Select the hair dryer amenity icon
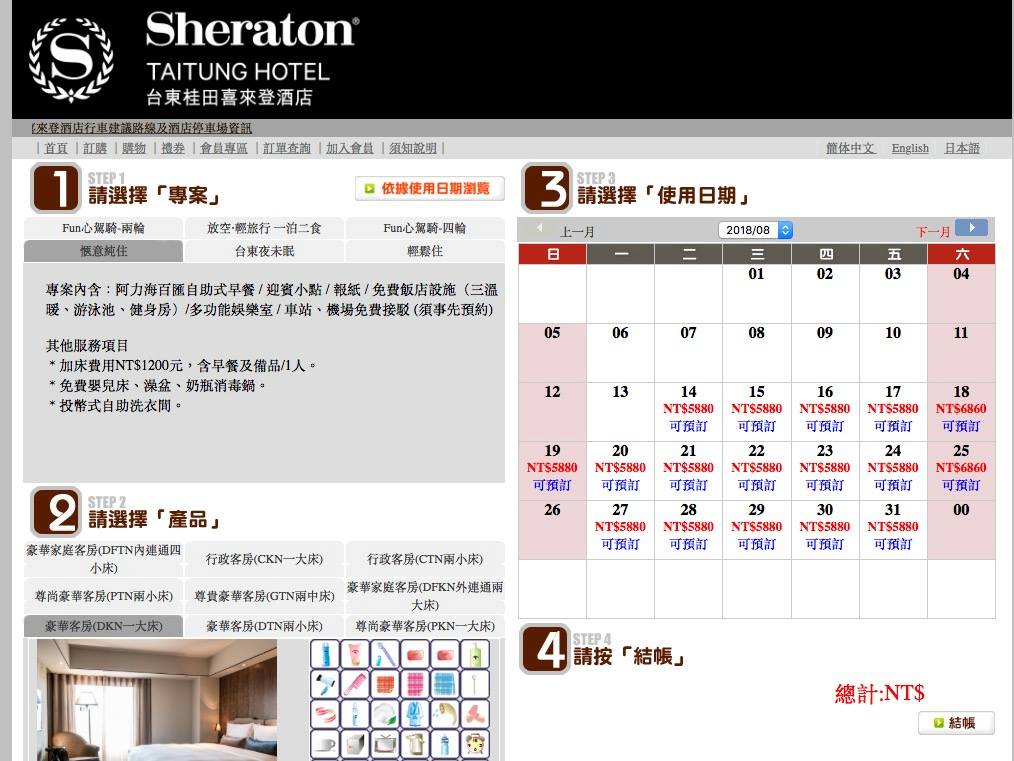This screenshot has height=761, width=1014. click(x=325, y=684)
